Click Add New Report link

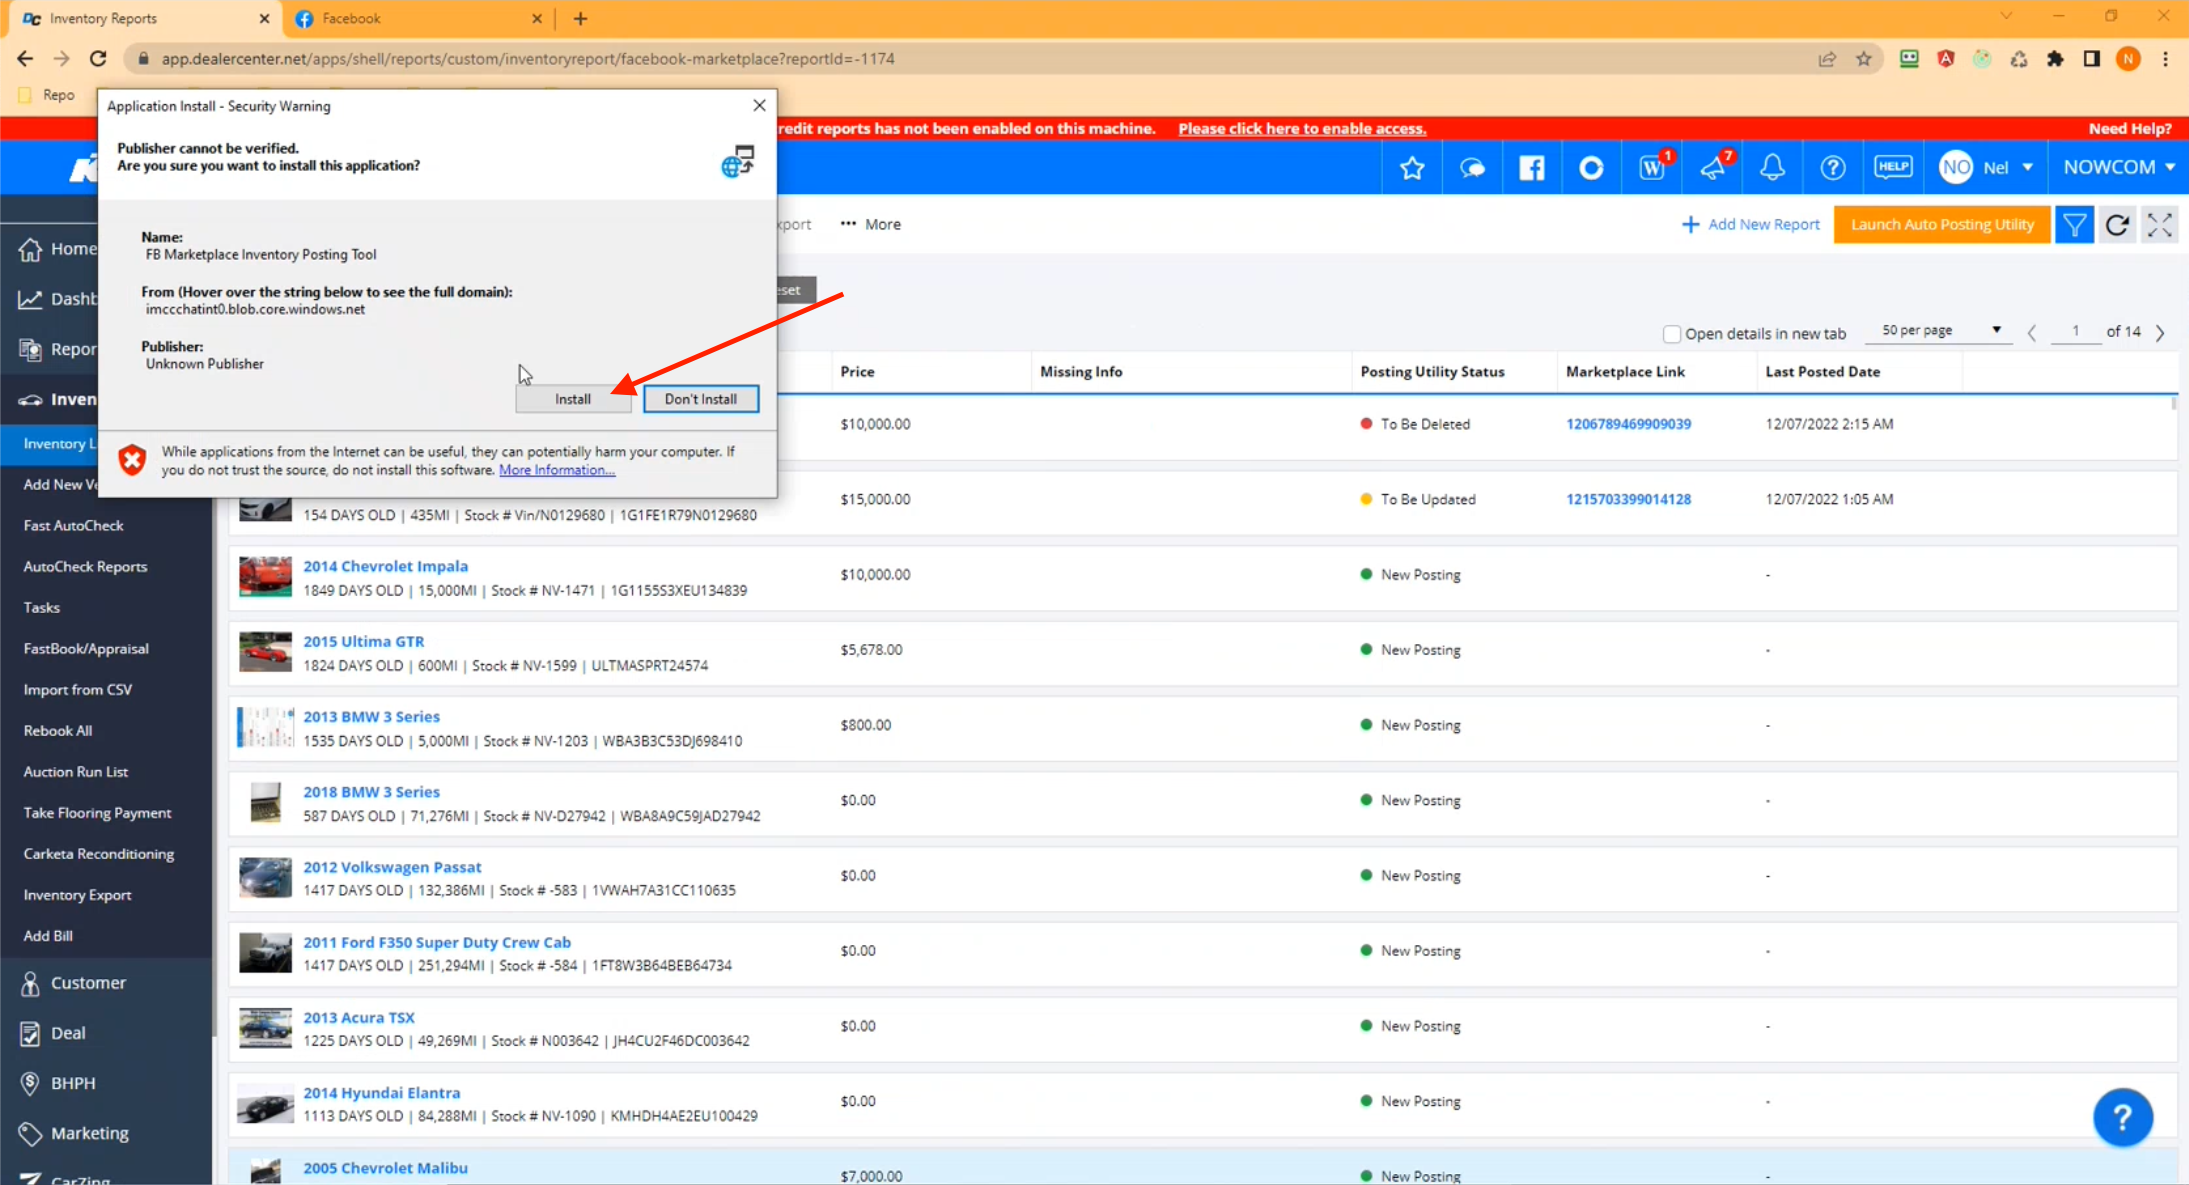(x=1750, y=225)
